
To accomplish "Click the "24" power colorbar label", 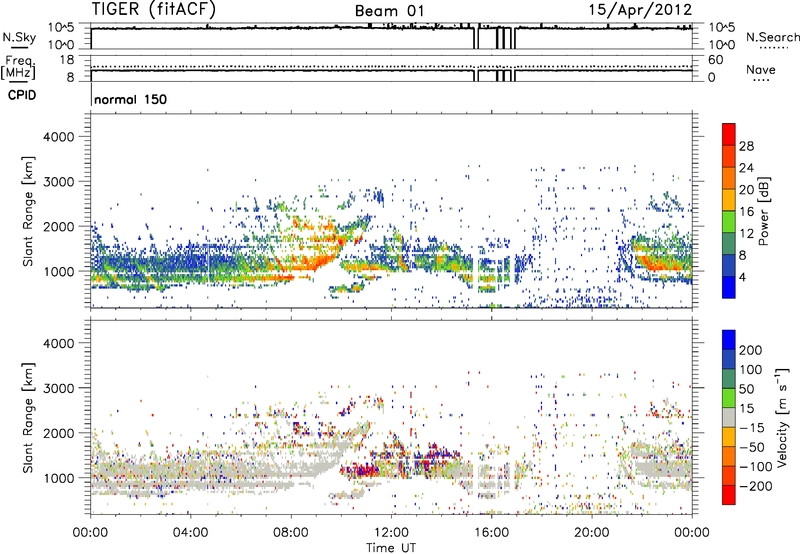I will click(746, 168).
